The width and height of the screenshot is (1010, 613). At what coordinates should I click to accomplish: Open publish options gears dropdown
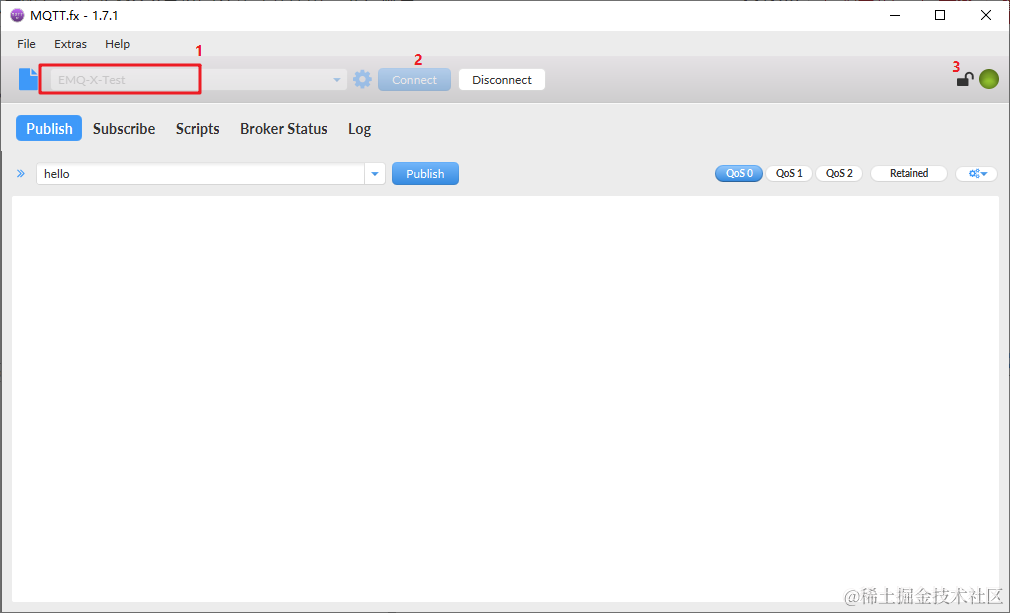click(977, 173)
